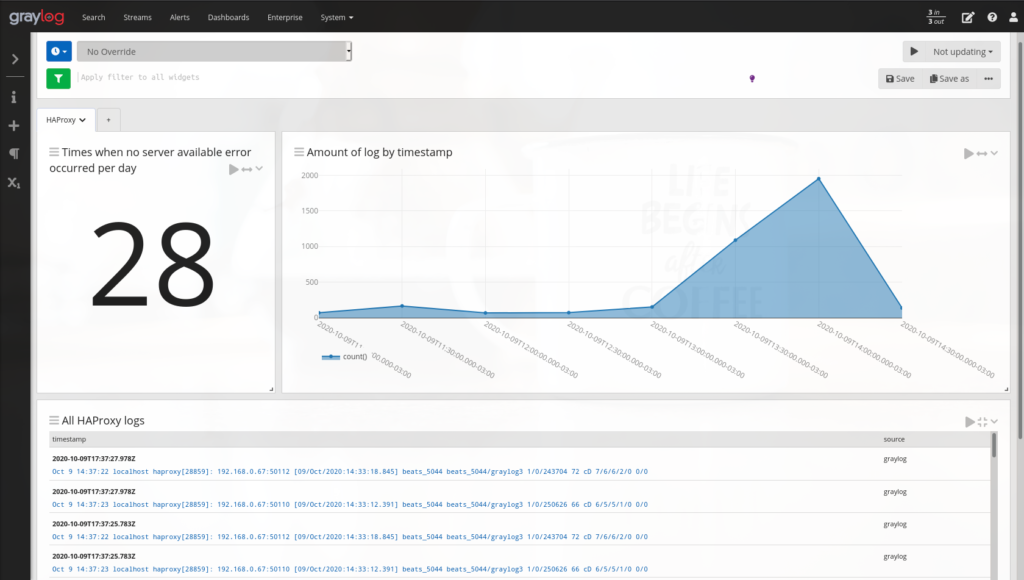Add a new dashboard page tab

click(108, 119)
